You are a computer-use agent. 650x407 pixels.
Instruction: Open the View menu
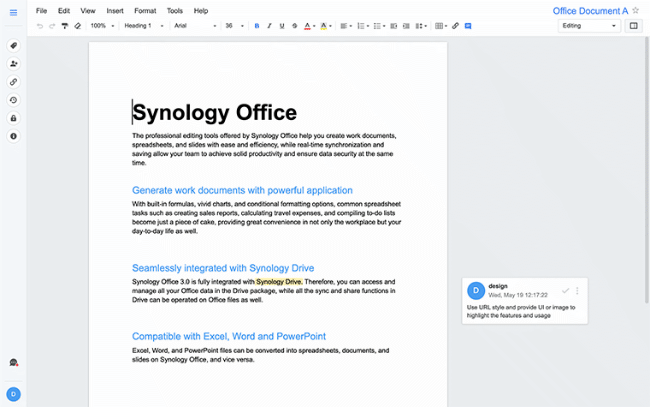point(88,11)
